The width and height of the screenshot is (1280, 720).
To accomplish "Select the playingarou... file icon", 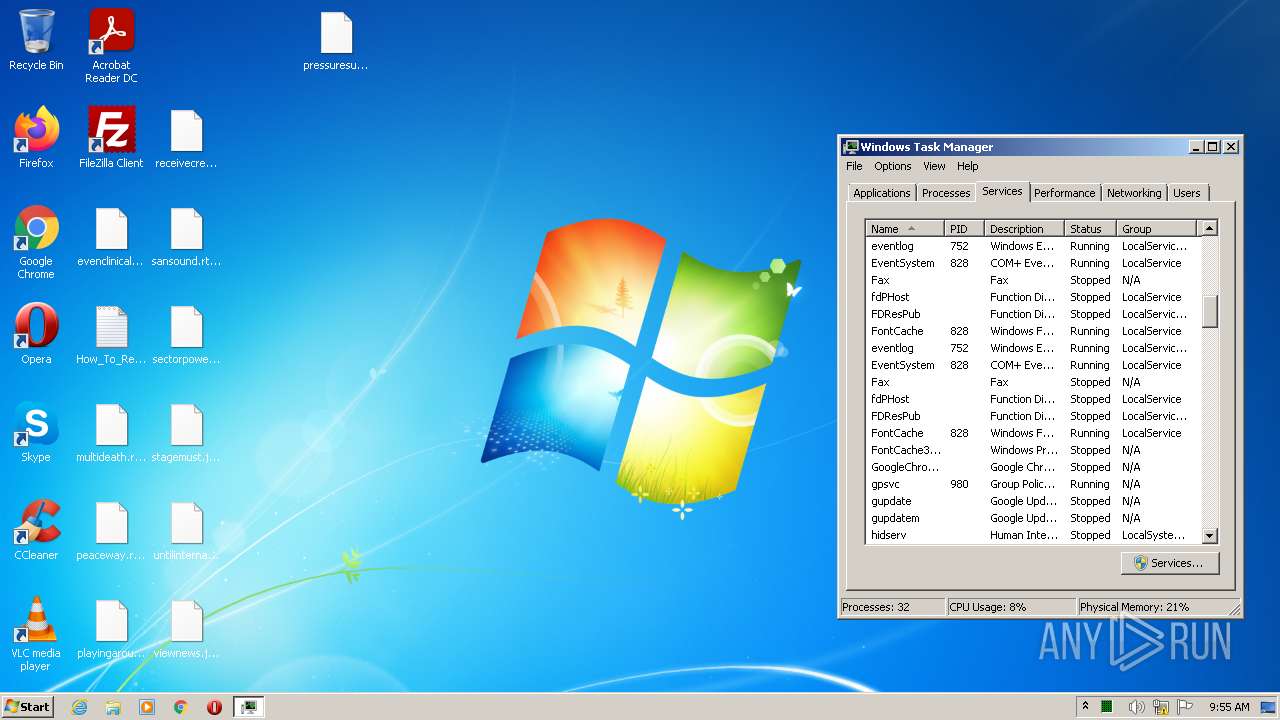I will 111,628.
